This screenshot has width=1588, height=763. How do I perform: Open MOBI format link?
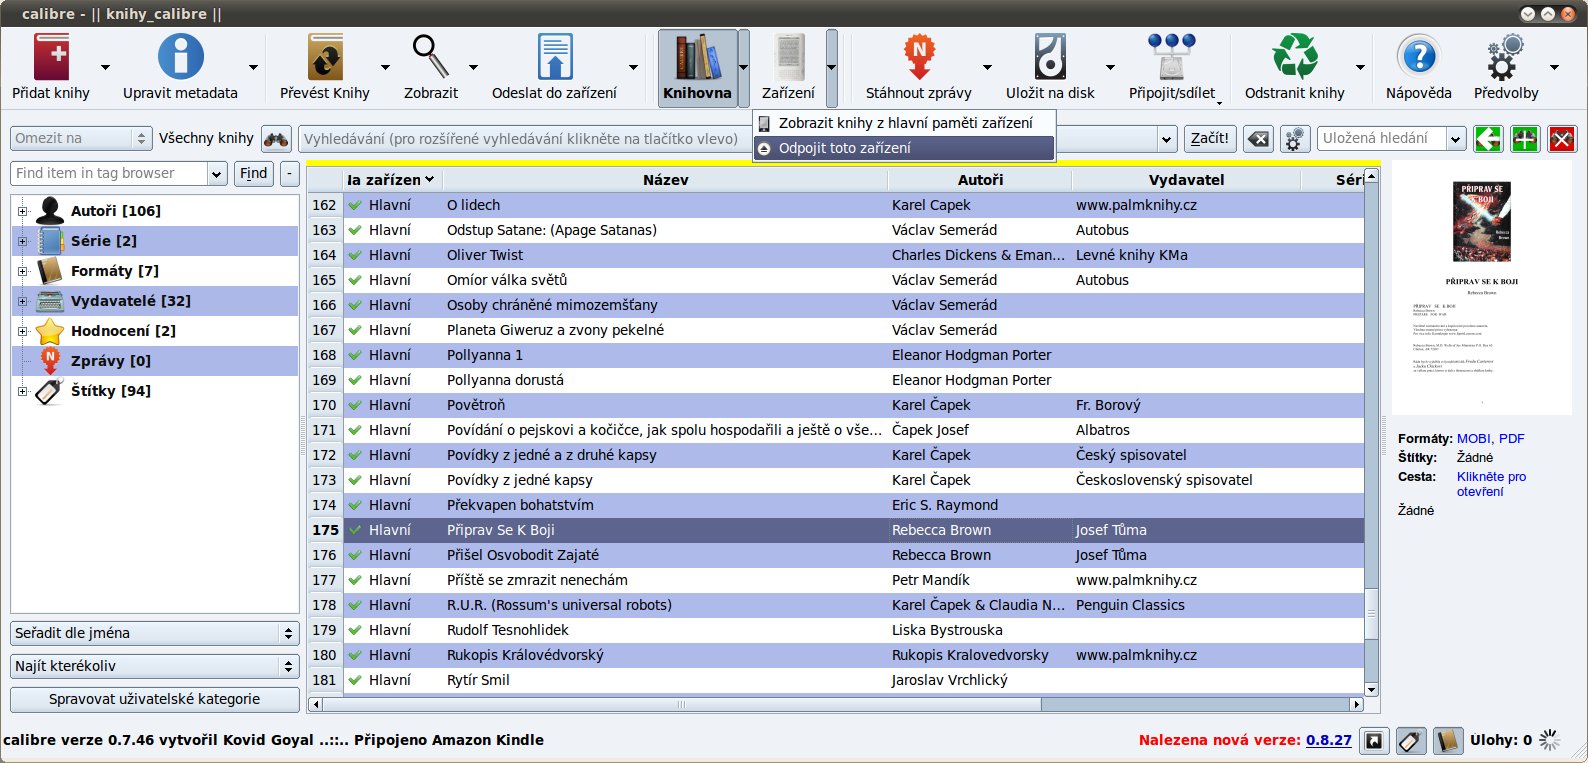1474,438
